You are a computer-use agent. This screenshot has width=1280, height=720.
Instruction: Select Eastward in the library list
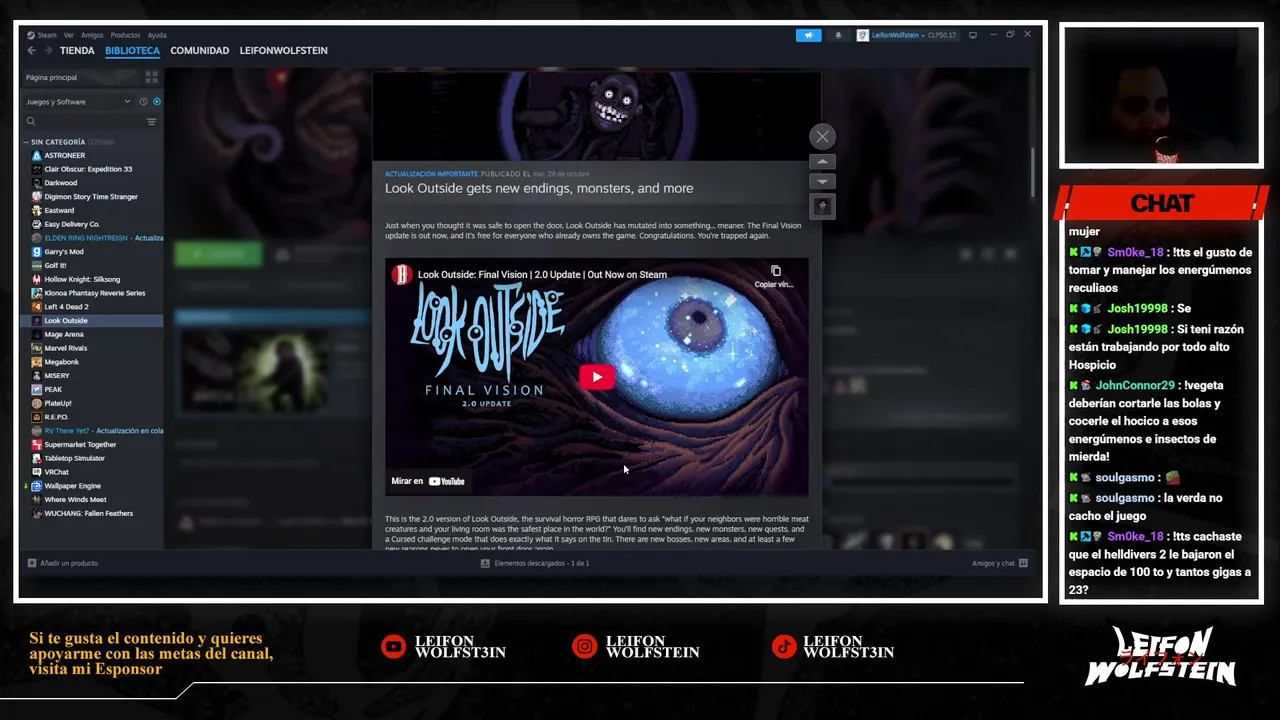[59, 210]
